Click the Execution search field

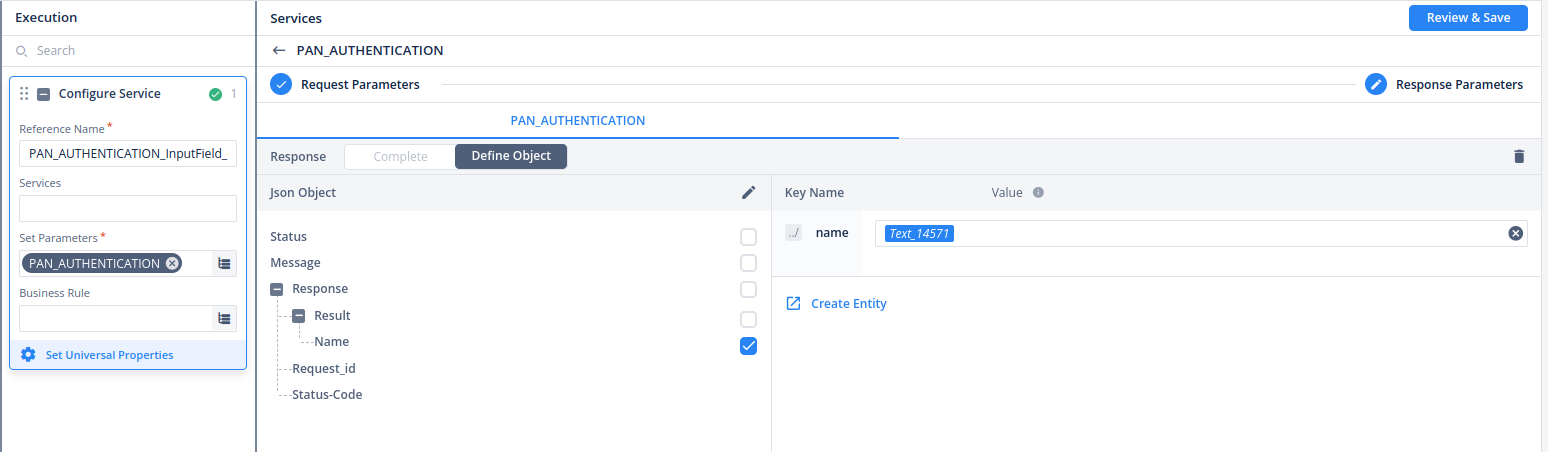130,50
